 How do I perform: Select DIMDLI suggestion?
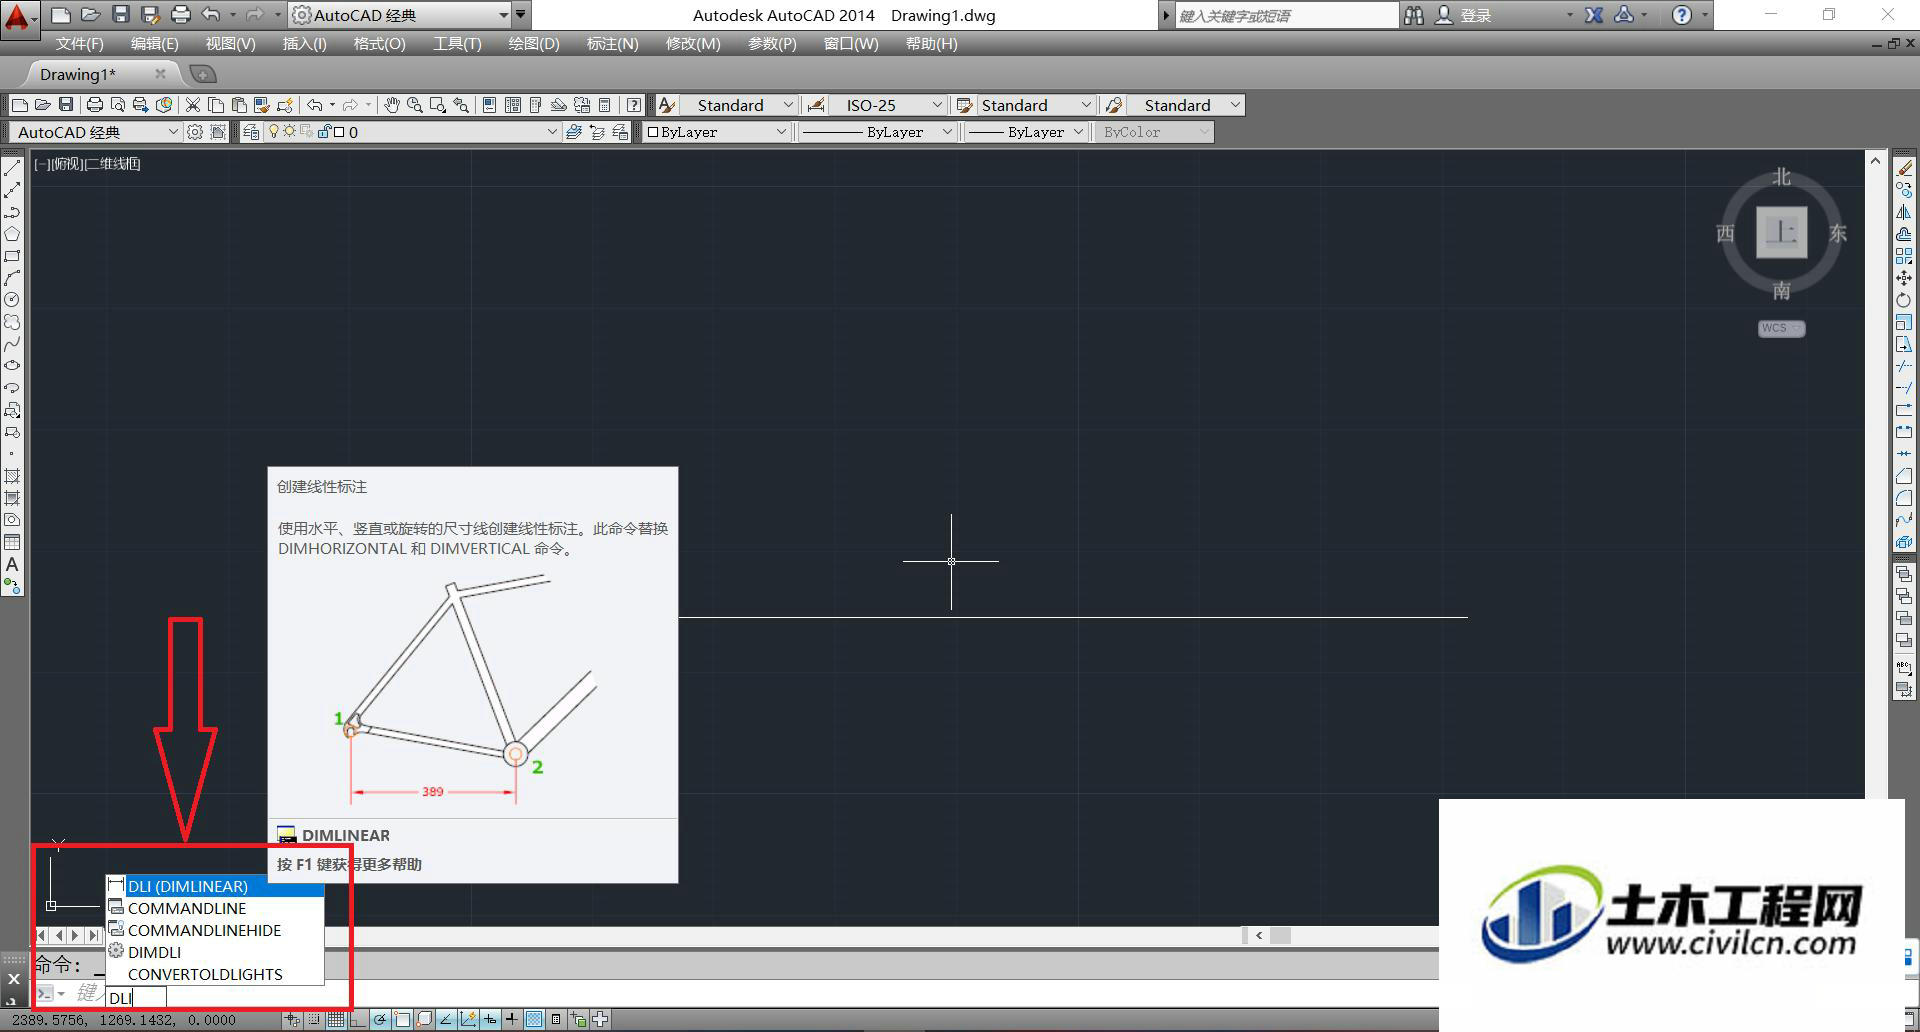point(215,952)
